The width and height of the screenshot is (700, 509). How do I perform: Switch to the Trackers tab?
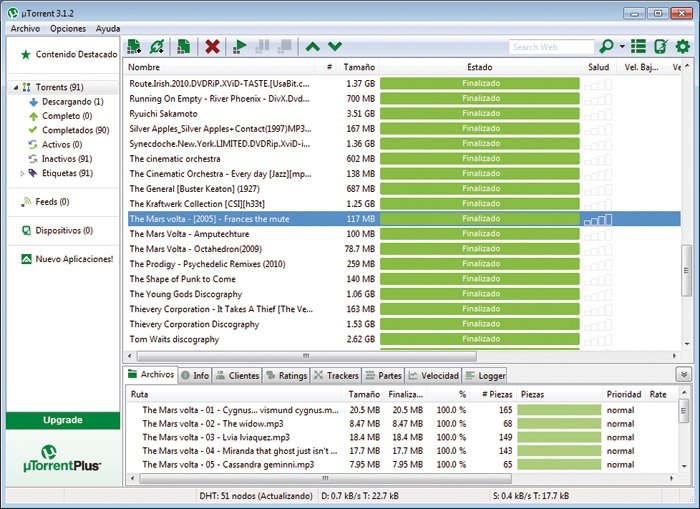(336, 375)
